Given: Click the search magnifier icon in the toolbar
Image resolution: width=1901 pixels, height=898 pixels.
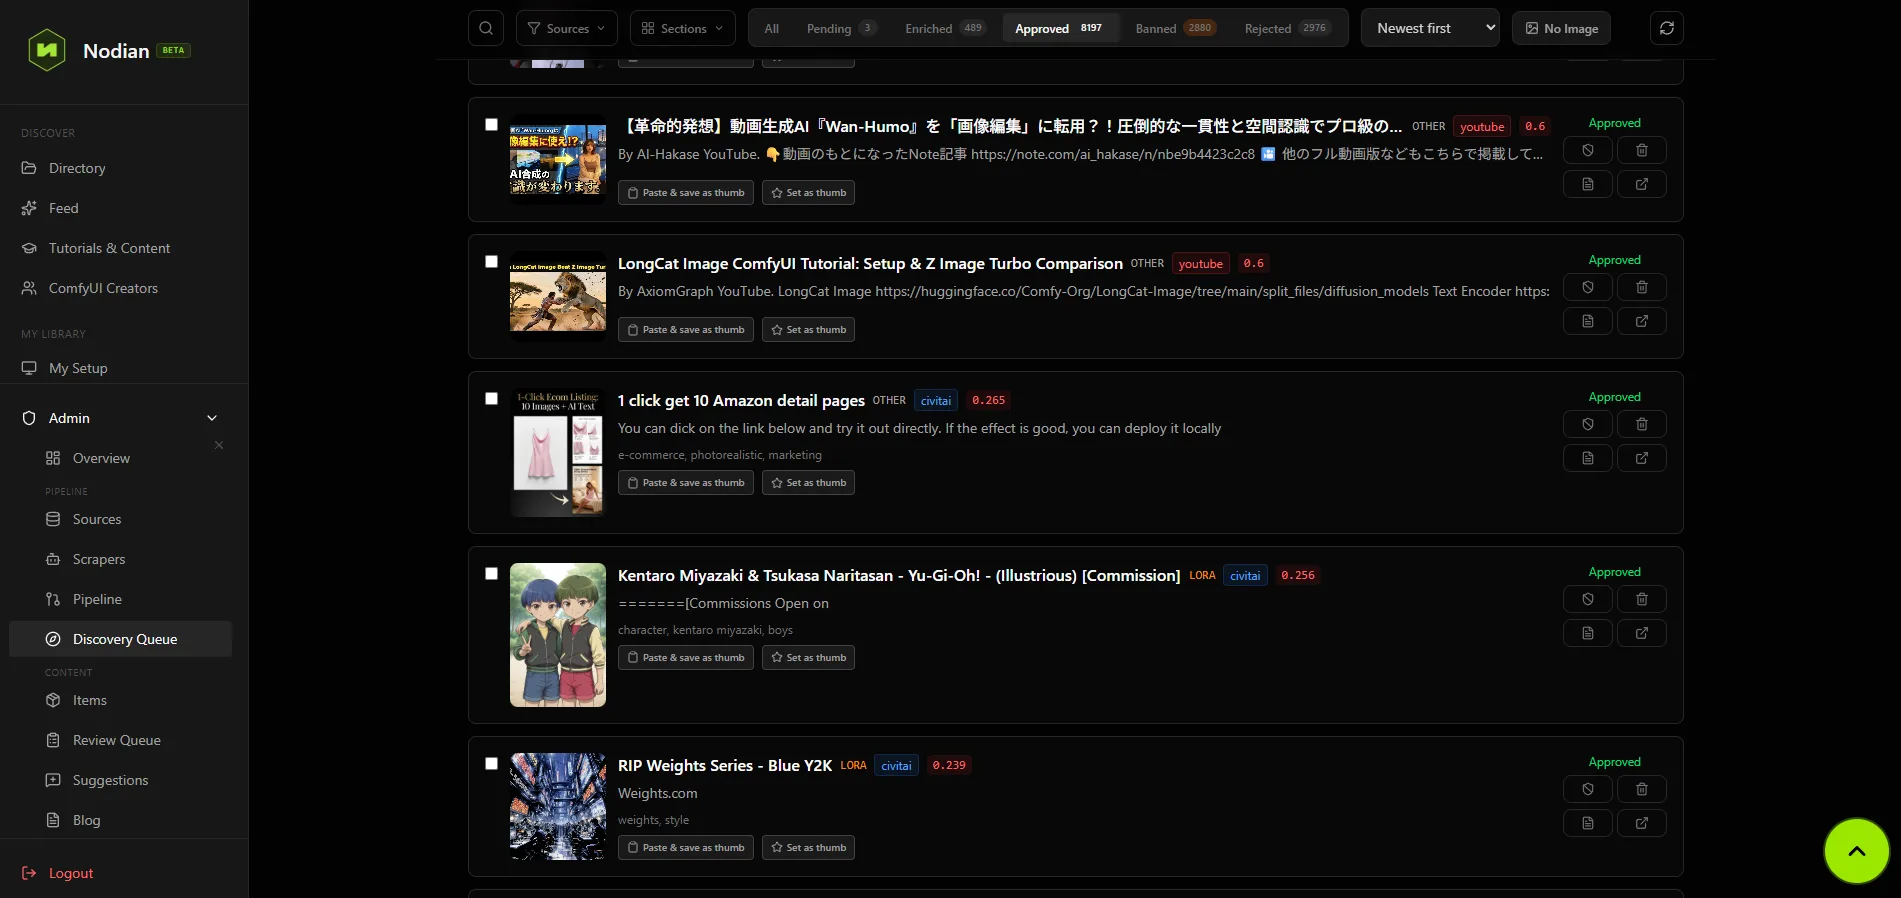Looking at the screenshot, I should click(486, 28).
